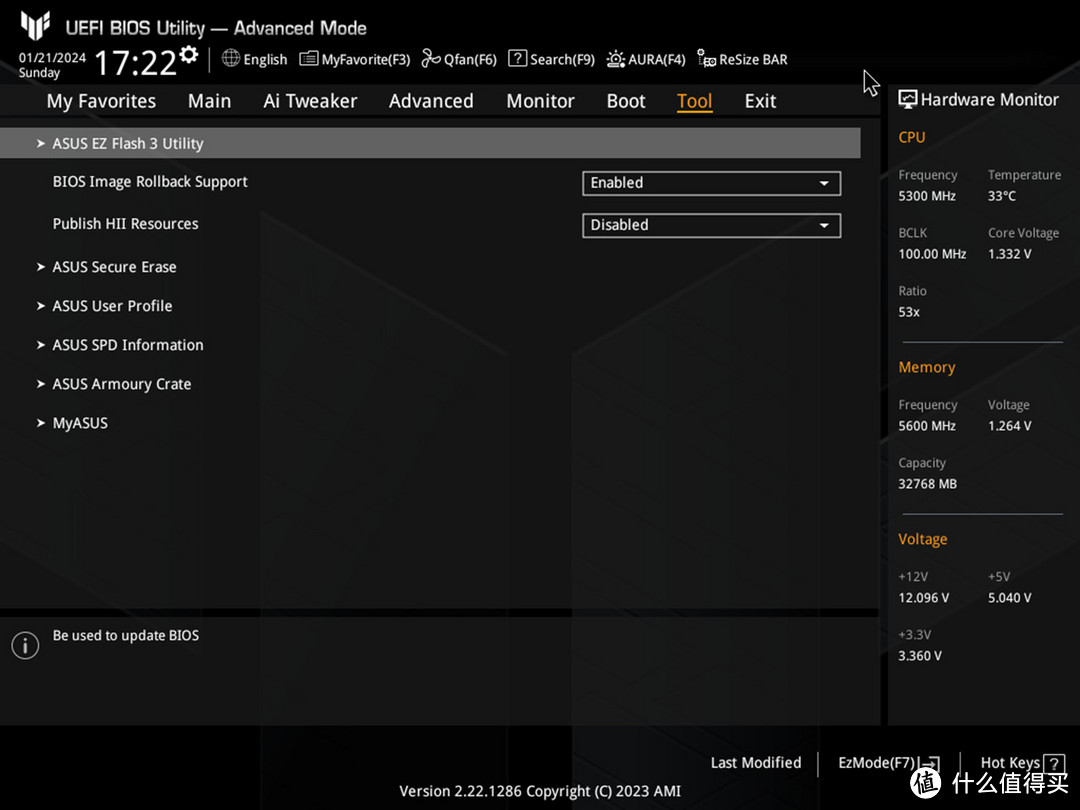1080x810 pixels.
Task: Click the Last Modified button
Action: [756, 763]
